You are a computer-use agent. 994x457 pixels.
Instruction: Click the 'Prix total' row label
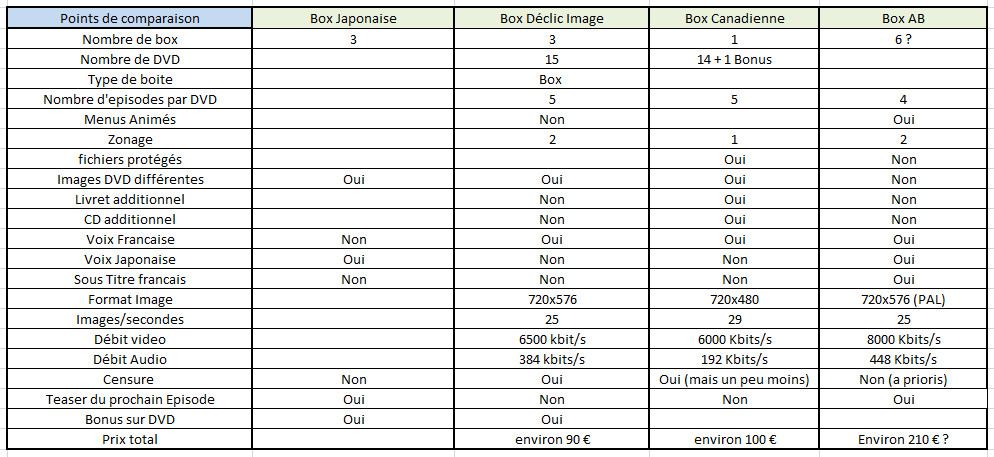pyautogui.click(x=130, y=439)
